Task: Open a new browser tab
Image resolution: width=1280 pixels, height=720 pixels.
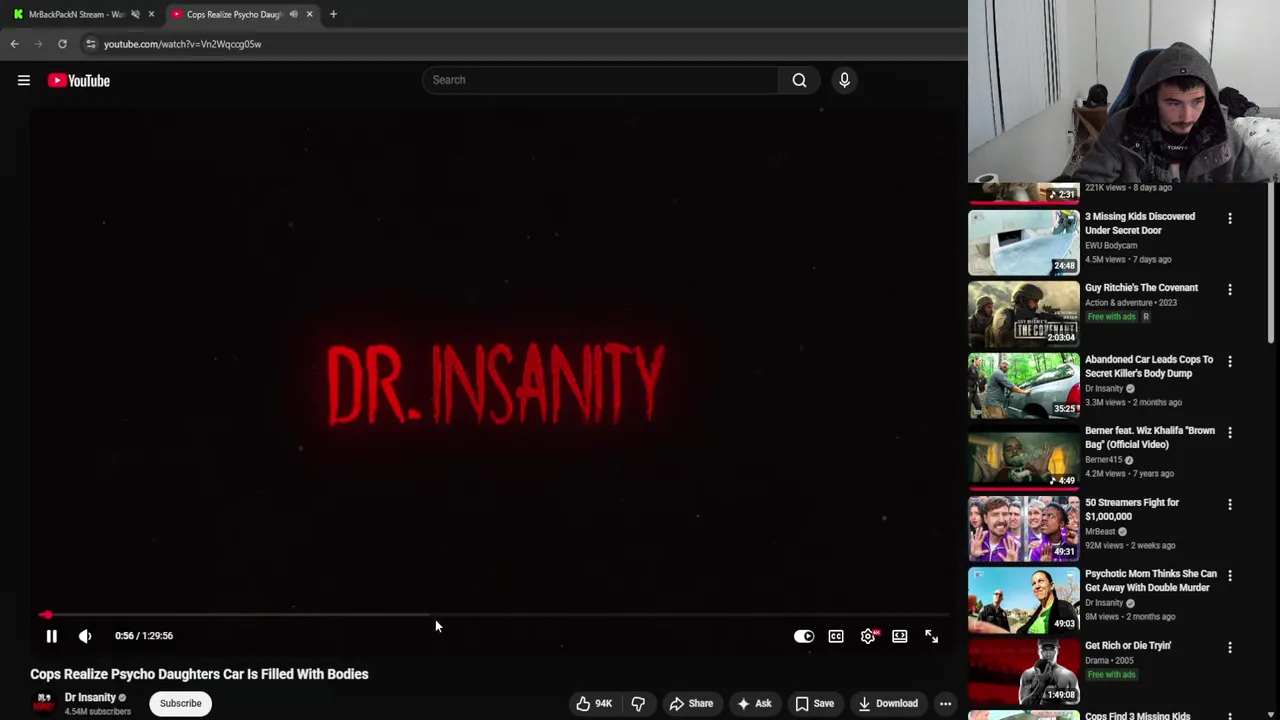Action: (333, 14)
